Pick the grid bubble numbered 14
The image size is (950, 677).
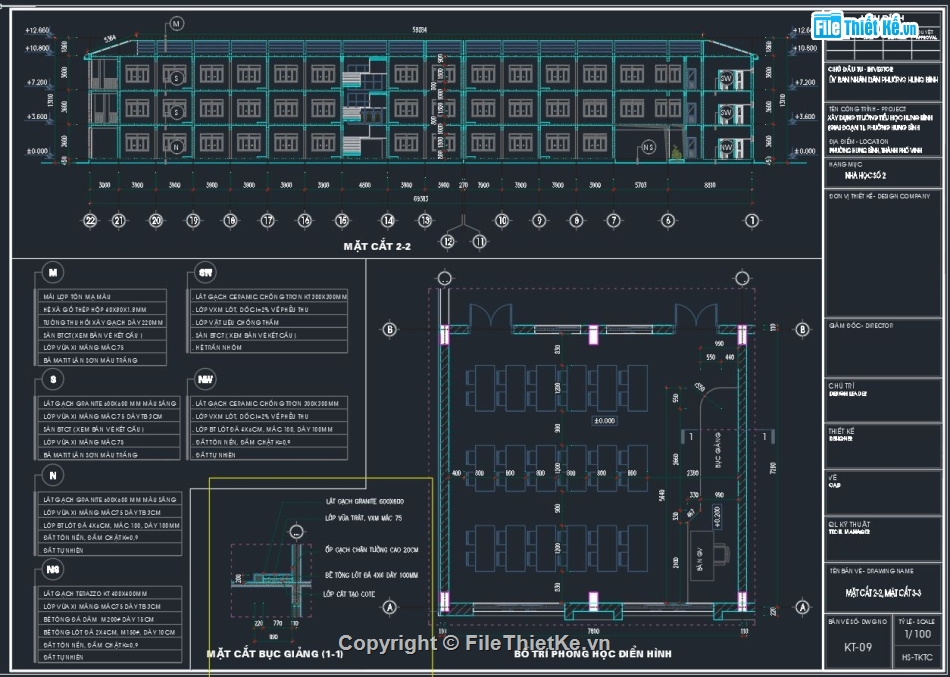(x=388, y=221)
